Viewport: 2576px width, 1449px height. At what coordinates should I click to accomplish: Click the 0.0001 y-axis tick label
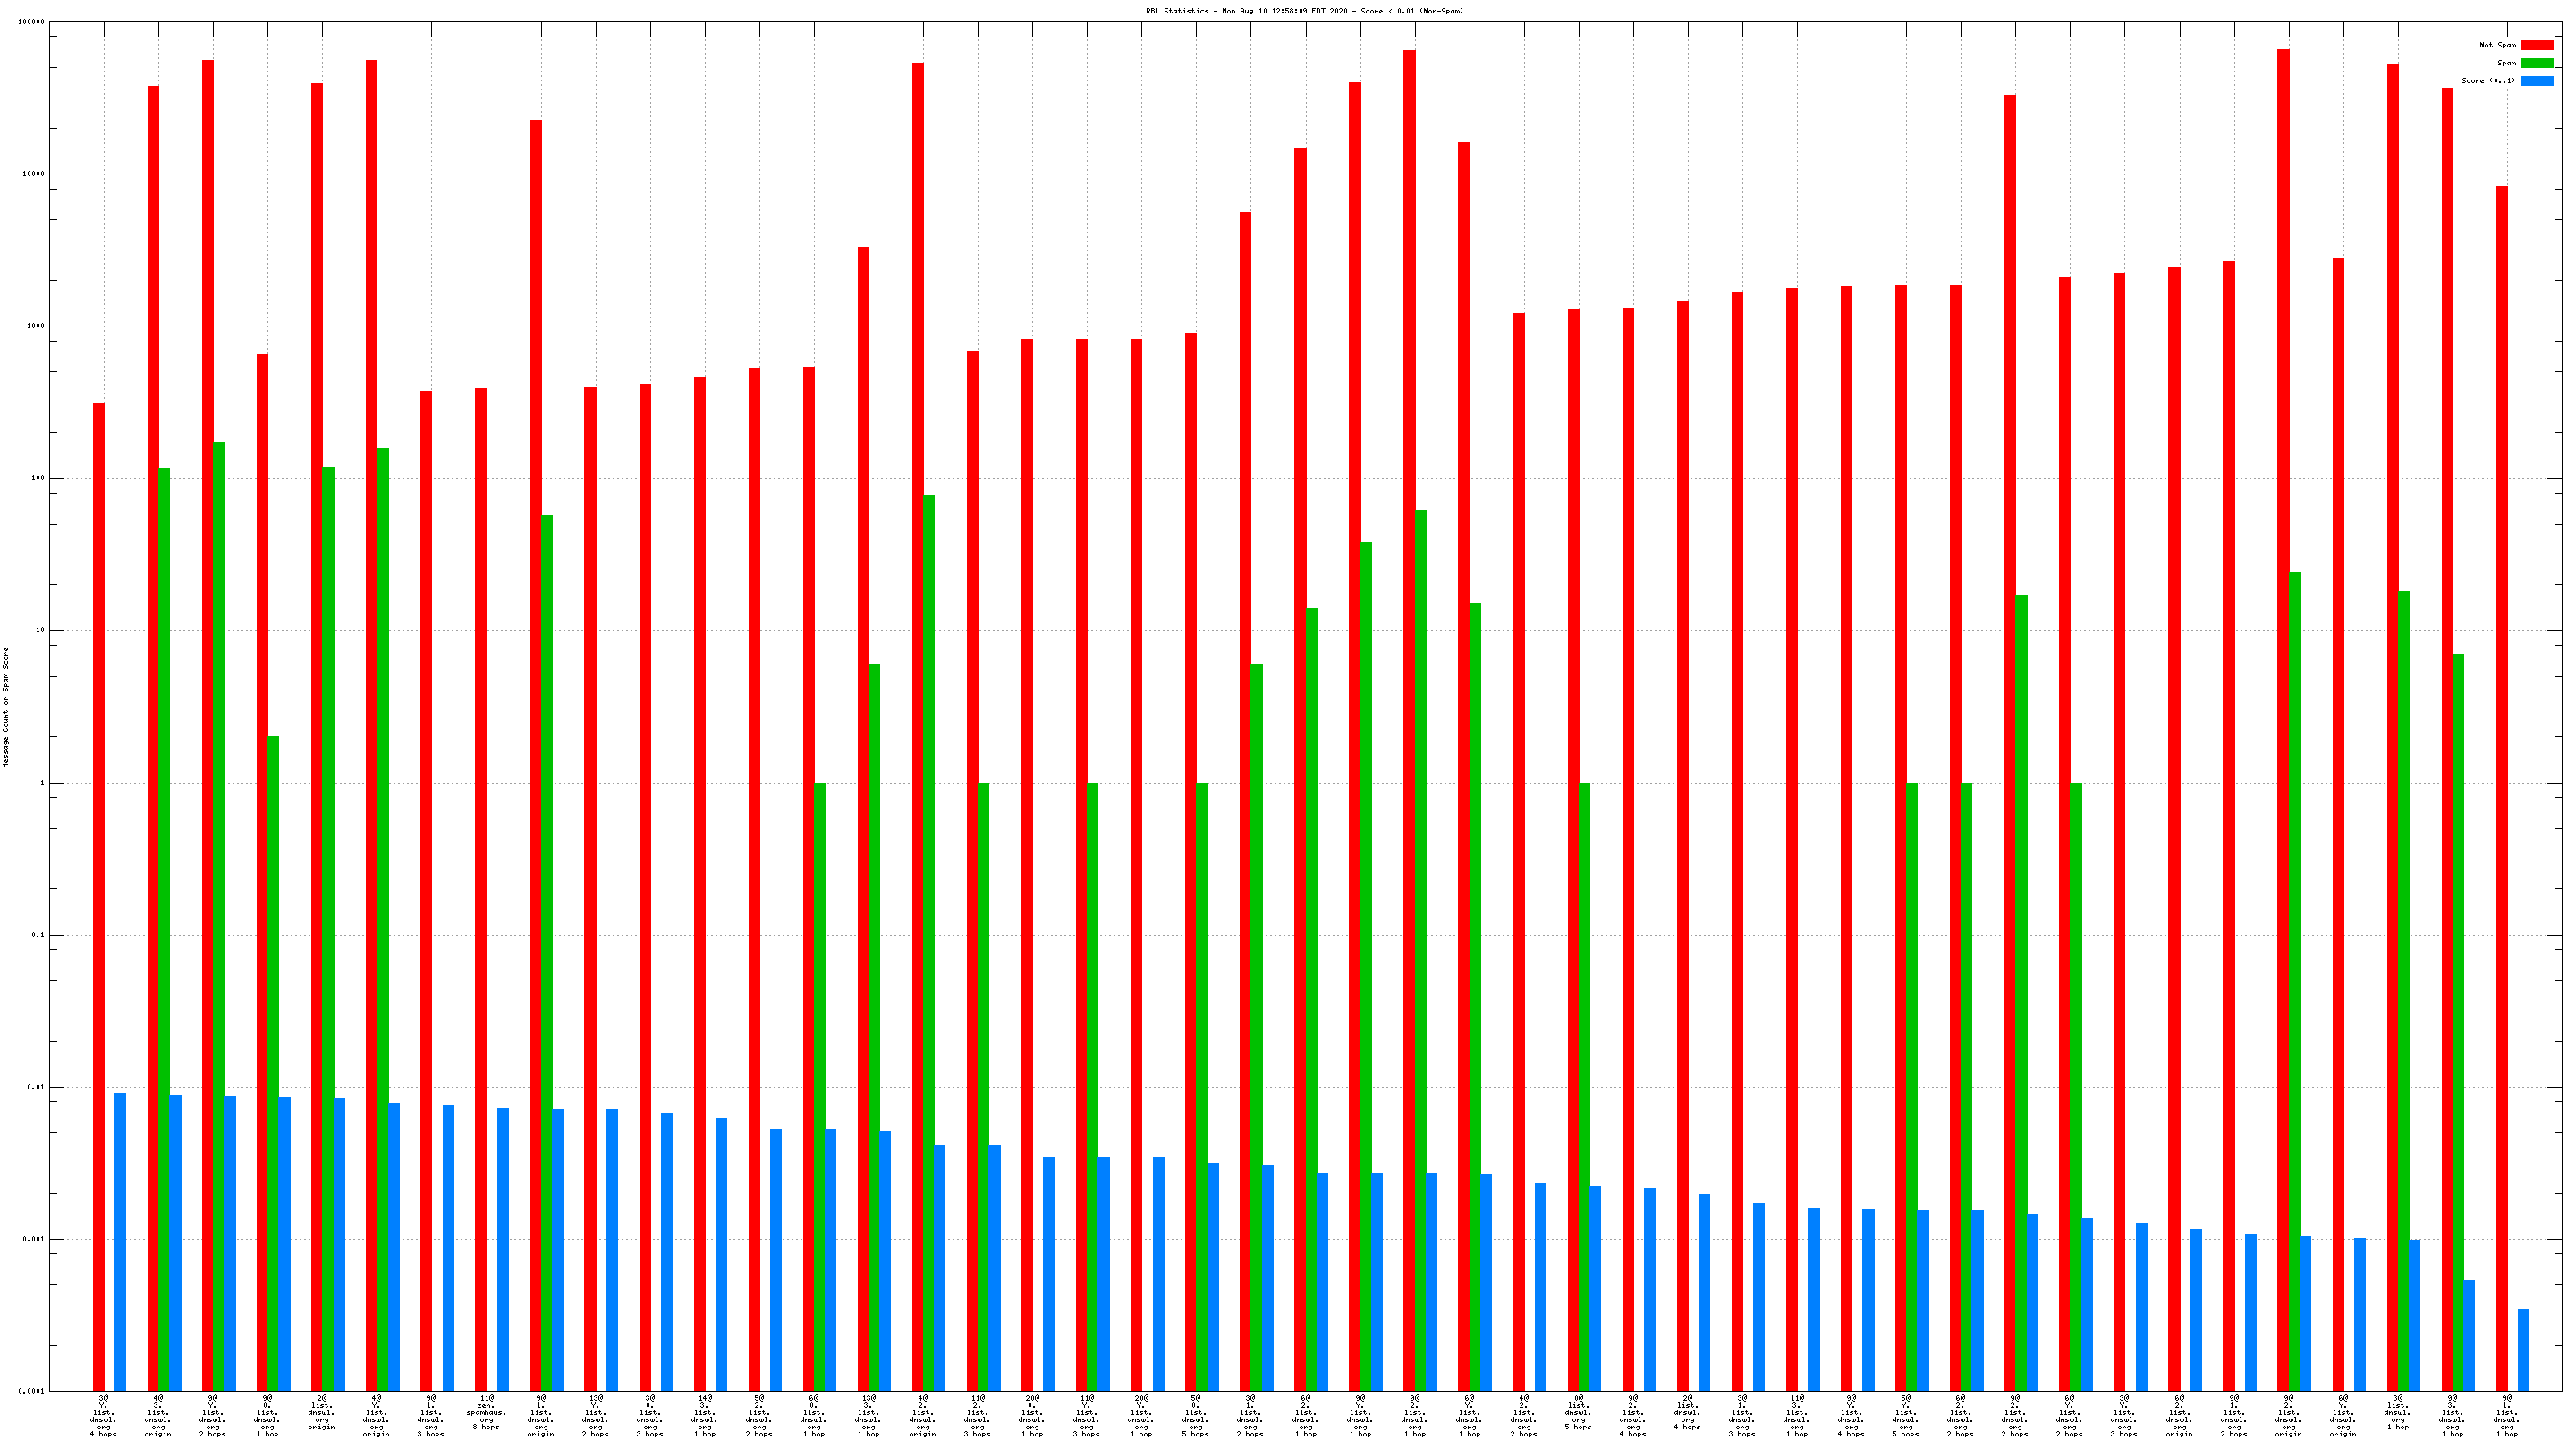click(32, 1391)
